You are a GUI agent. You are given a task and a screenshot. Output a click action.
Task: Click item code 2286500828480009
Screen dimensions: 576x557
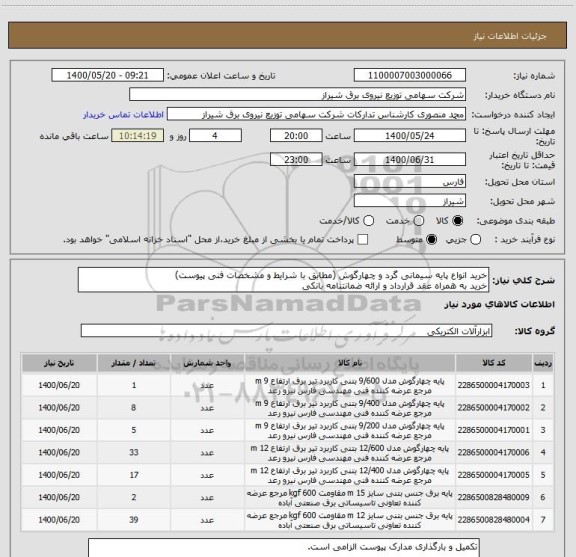click(x=493, y=497)
